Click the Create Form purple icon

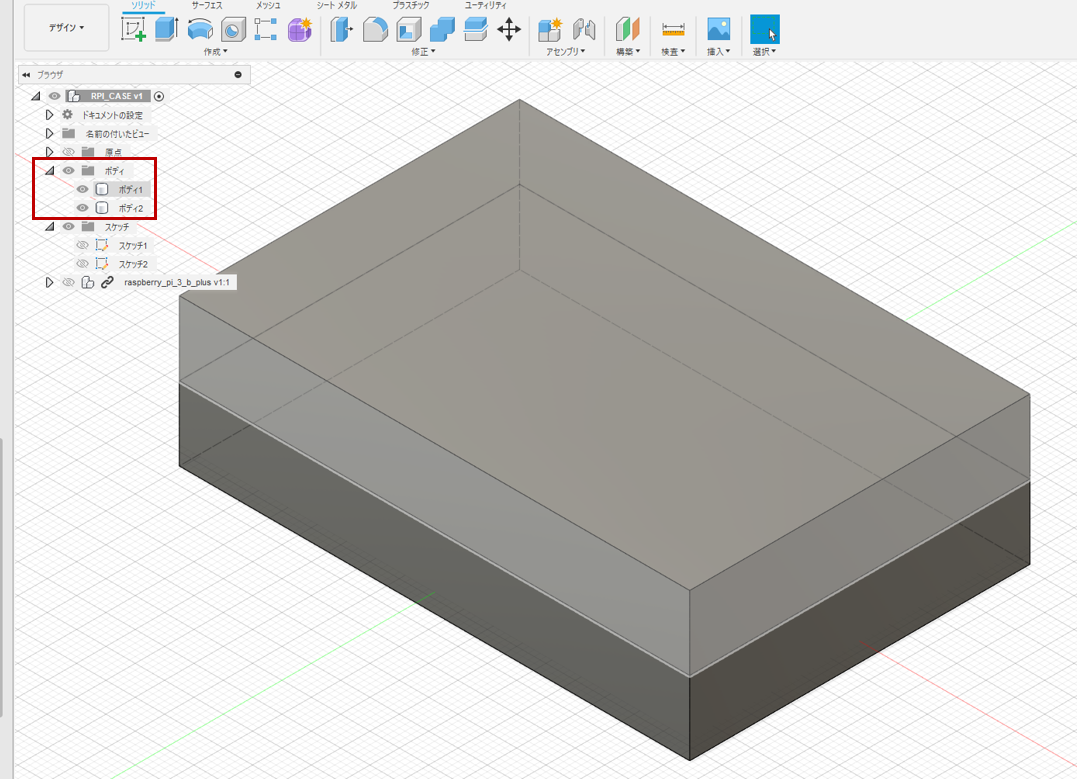click(x=300, y=30)
